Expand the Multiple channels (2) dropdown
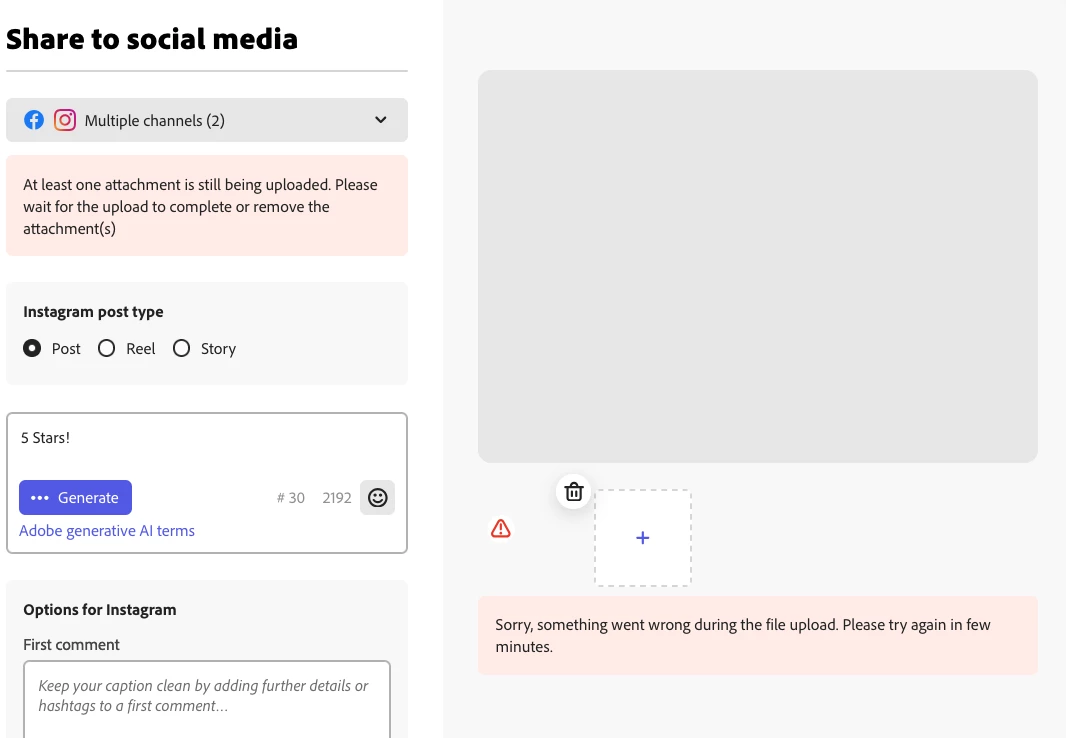Image resolution: width=1066 pixels, height=738 pixels. pyautogui.click(x=207, y=120)
